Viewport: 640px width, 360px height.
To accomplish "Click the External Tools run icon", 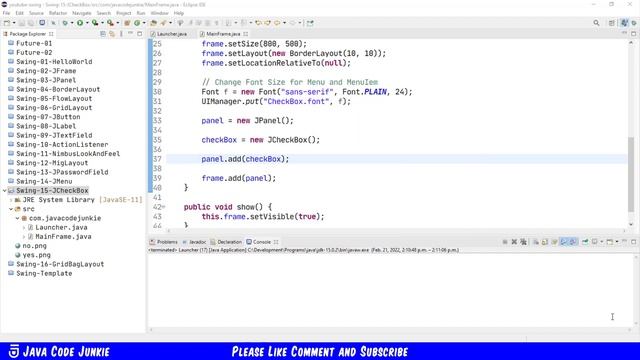I will click(110, 23).
